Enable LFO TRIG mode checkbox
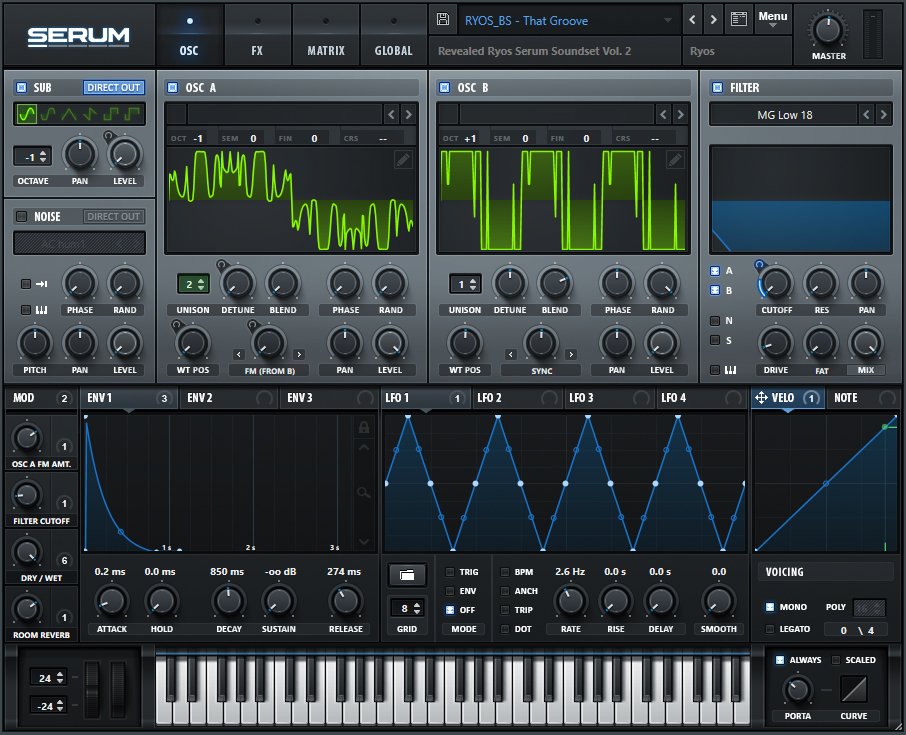 pyautogui.click(x=450, y=571)
